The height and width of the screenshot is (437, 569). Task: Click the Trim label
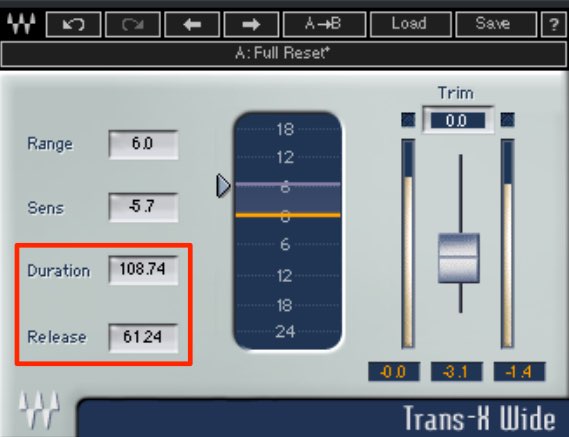[x=456, y=93]
